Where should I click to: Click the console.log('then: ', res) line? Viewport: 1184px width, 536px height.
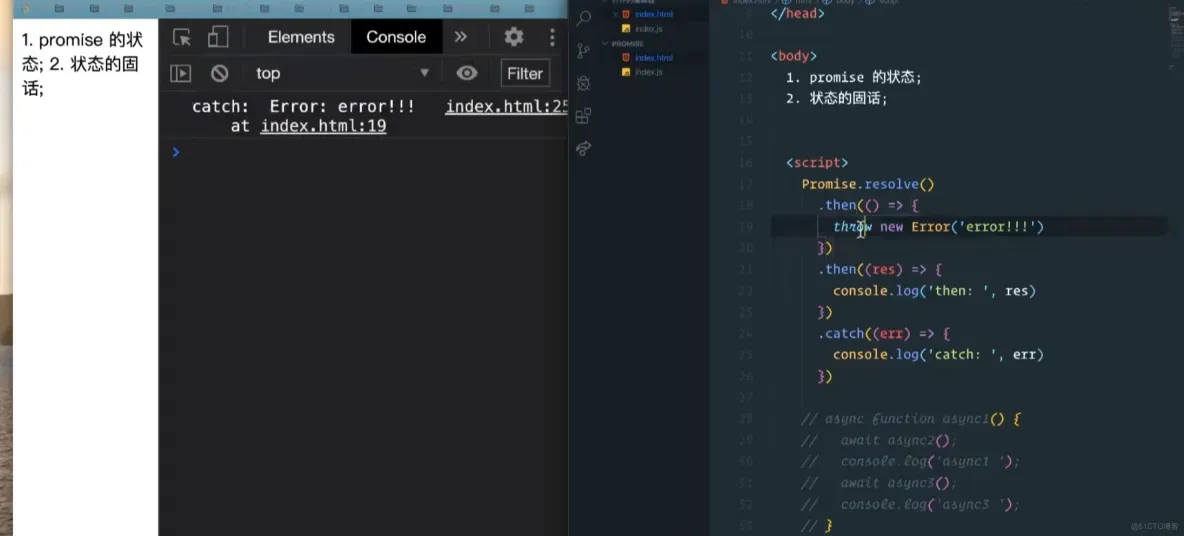click(934, 291)
